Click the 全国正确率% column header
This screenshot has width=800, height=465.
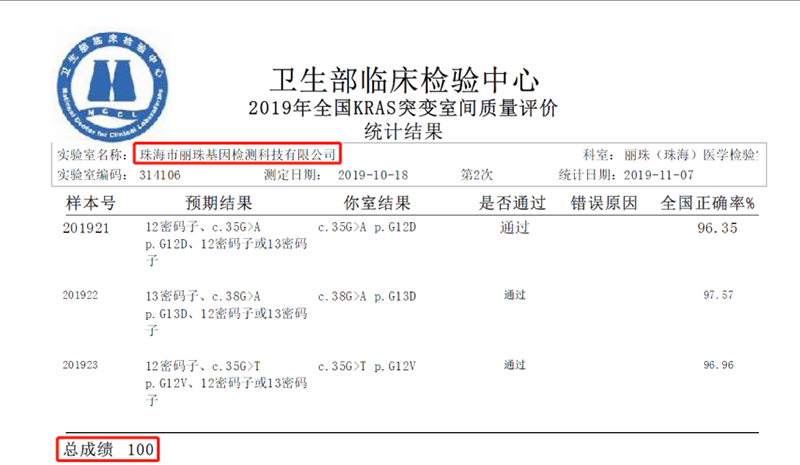click(708, 203)
